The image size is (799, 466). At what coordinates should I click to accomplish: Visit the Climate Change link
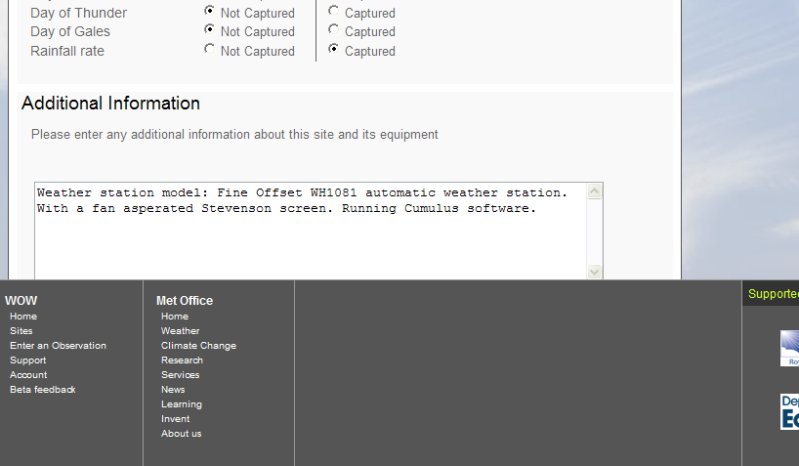click(199, 346)
